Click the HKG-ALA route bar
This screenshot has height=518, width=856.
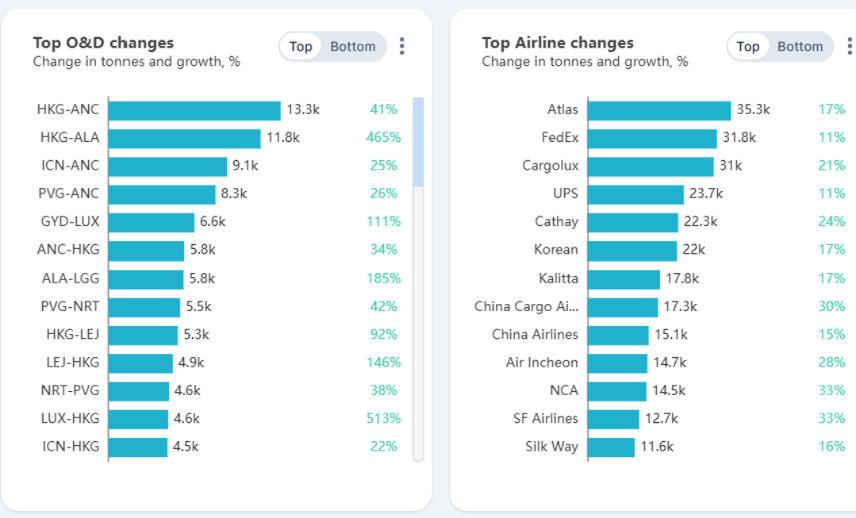[185, 138]
